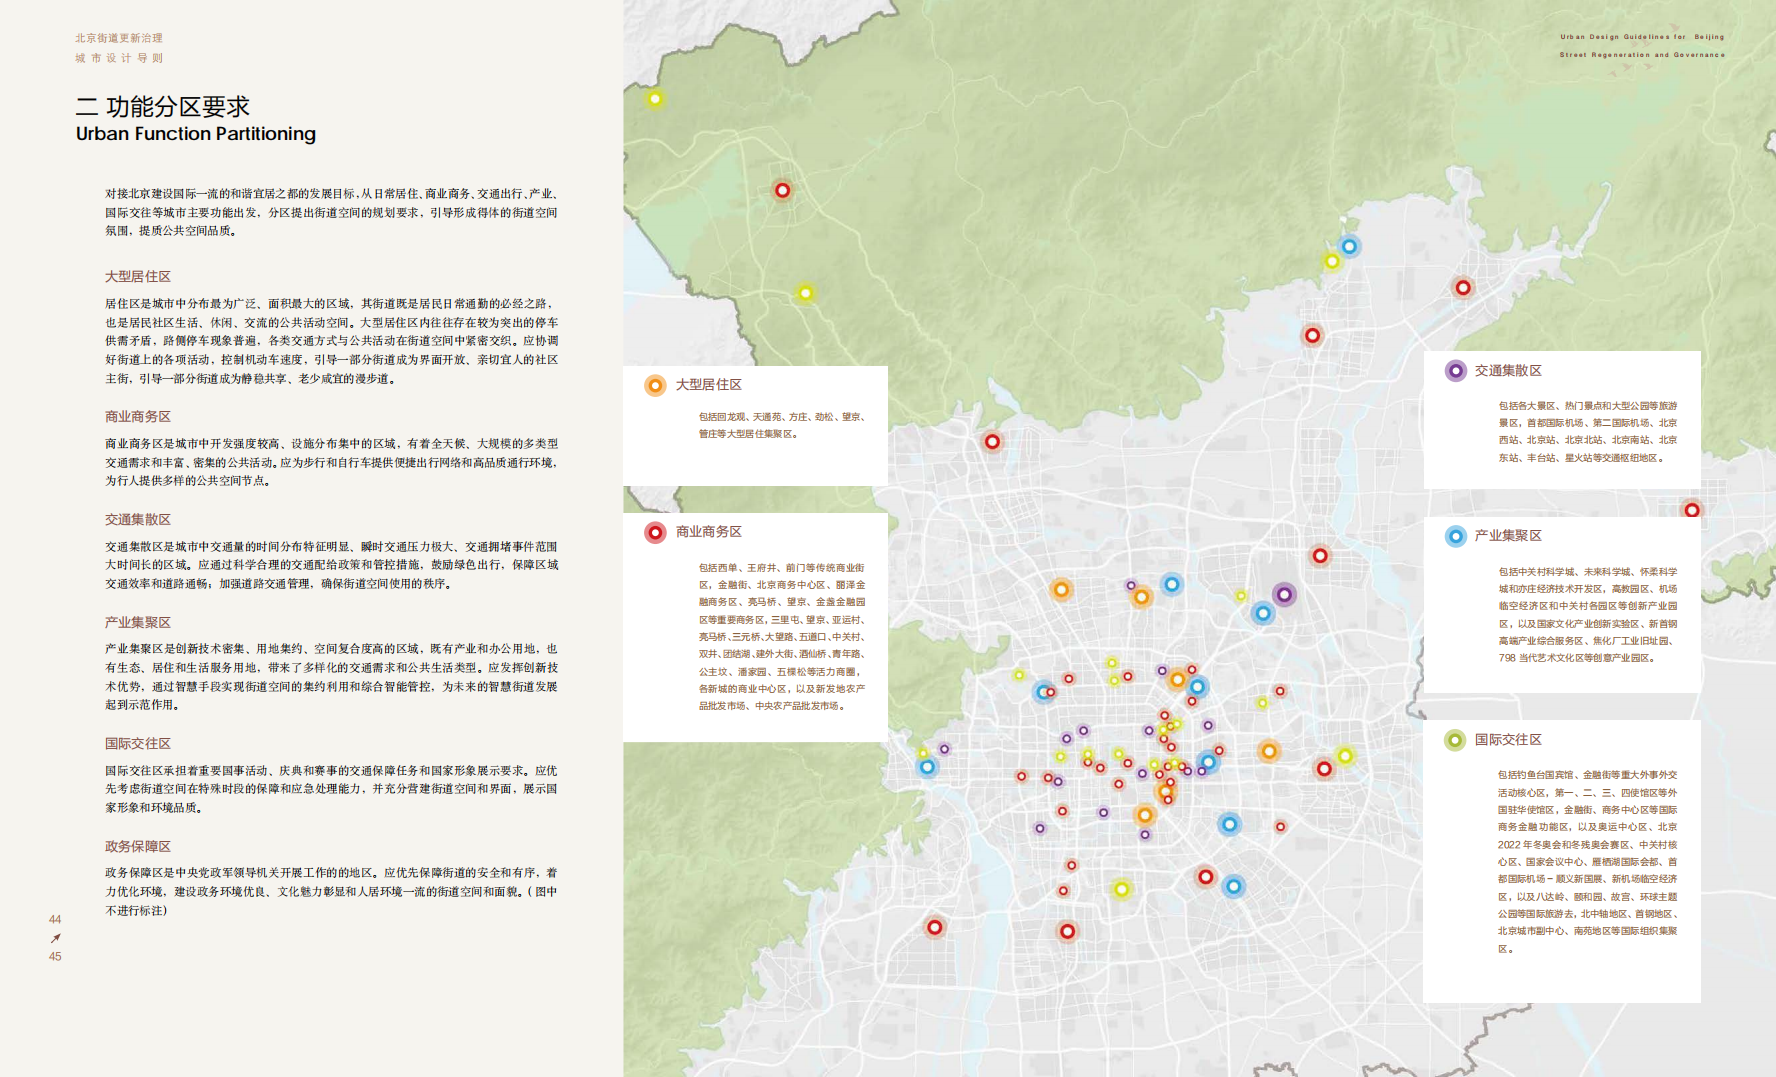Click page number 44

coord(55,919)
